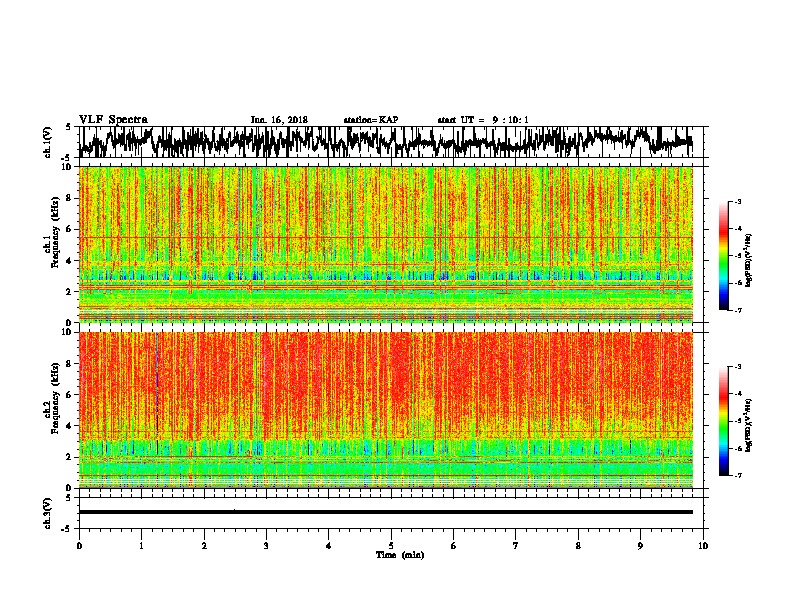This screenshot has height=612, width=792.
Task: Click the ch.3 flat black voltage trace
Action: click(x=385, y=512)
